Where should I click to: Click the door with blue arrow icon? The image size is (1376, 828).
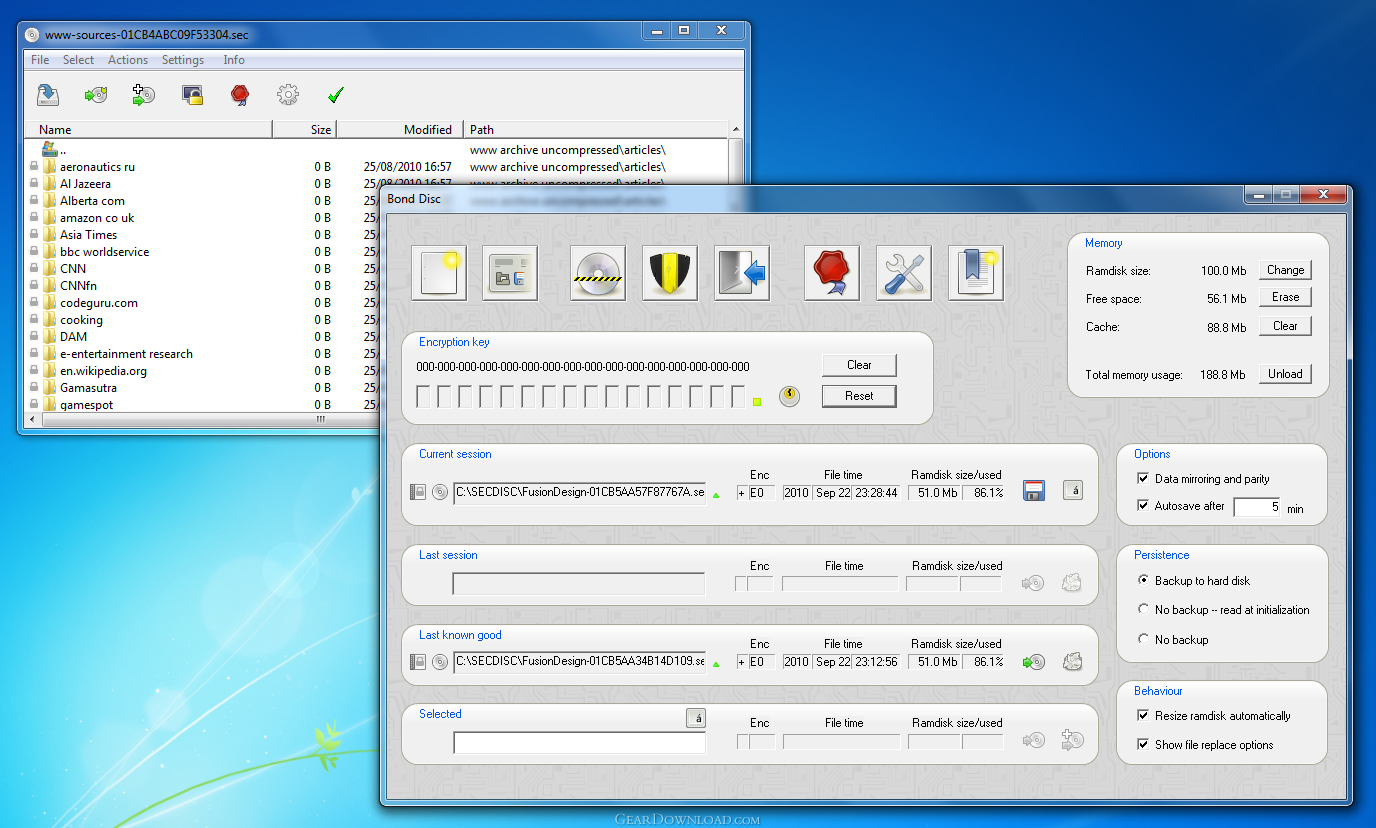click(742, 273)
